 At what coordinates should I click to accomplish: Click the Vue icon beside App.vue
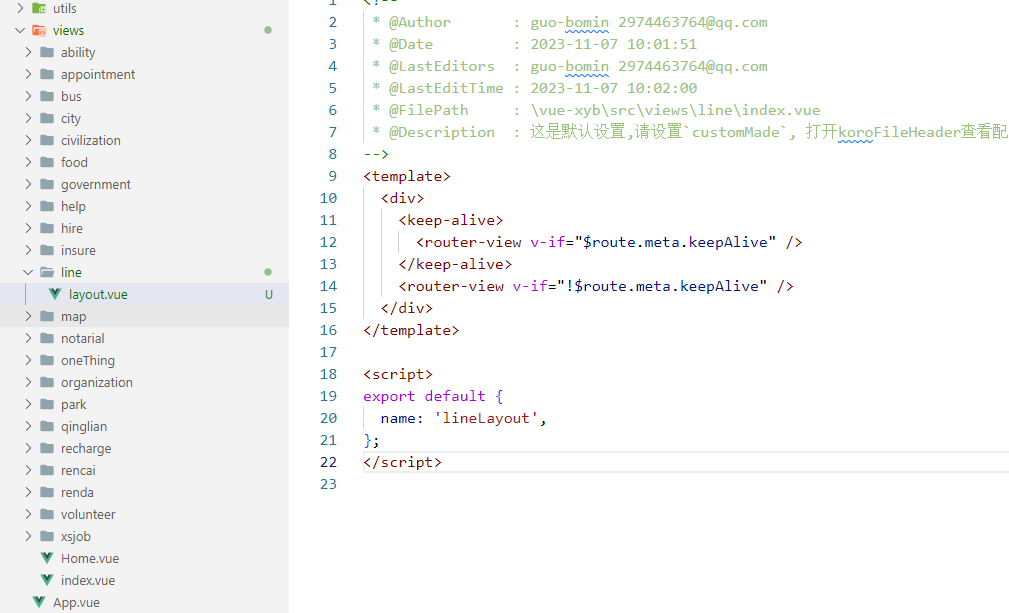tap(39, 602)
